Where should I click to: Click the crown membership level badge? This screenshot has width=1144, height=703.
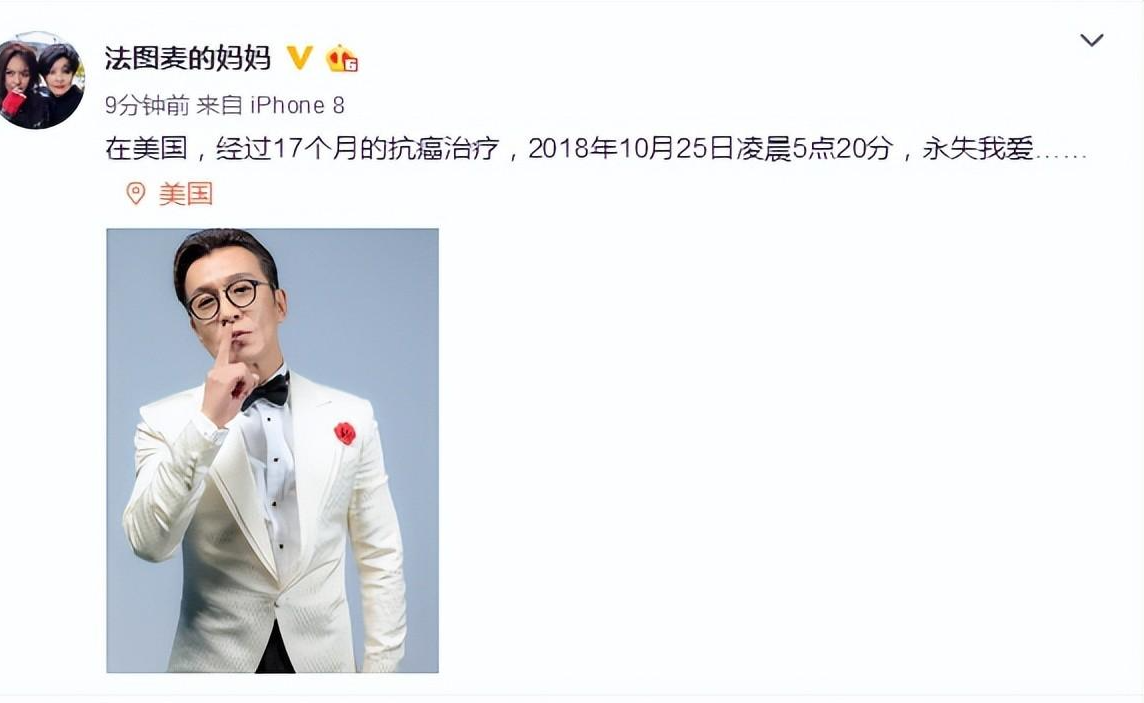tap(341, 58)
